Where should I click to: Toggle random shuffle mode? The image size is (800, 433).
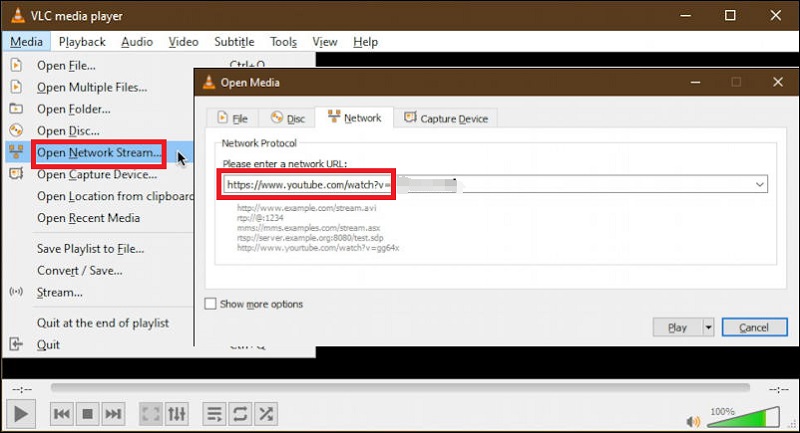(x=266, y=413)
